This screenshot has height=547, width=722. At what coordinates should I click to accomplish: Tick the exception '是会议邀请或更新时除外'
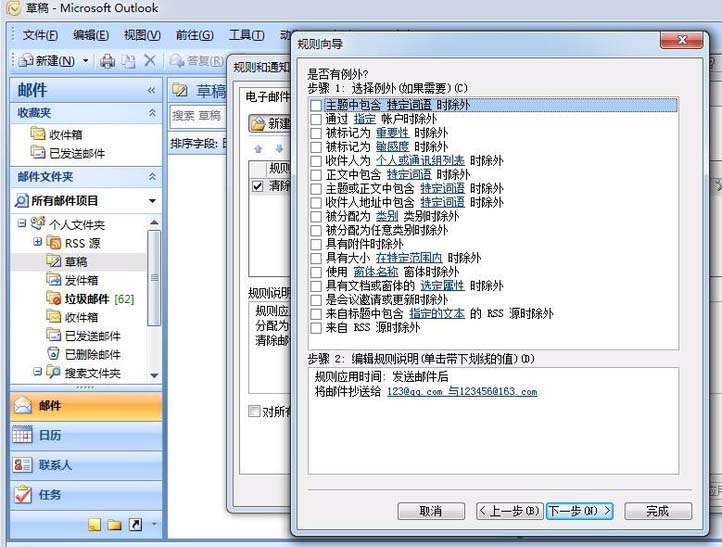(x=316, y=300)
